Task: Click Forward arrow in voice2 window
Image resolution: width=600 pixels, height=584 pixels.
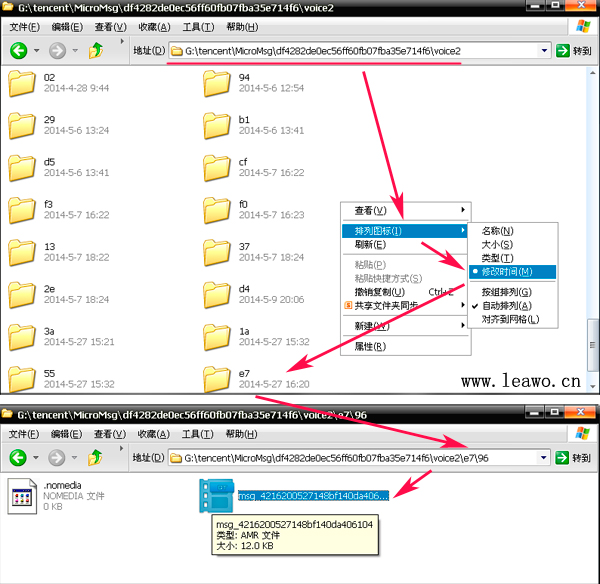Action: click(x=57, y=51)
